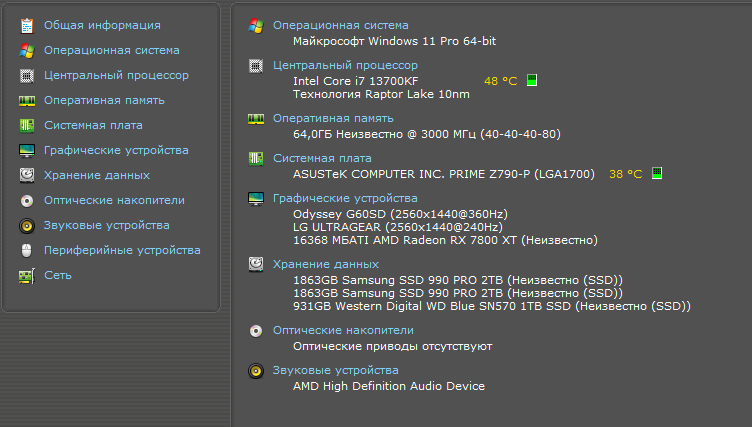Click the mouse icon for Периферийные устройства in sidebar
The image size is (752, 427).
point(27,250)
